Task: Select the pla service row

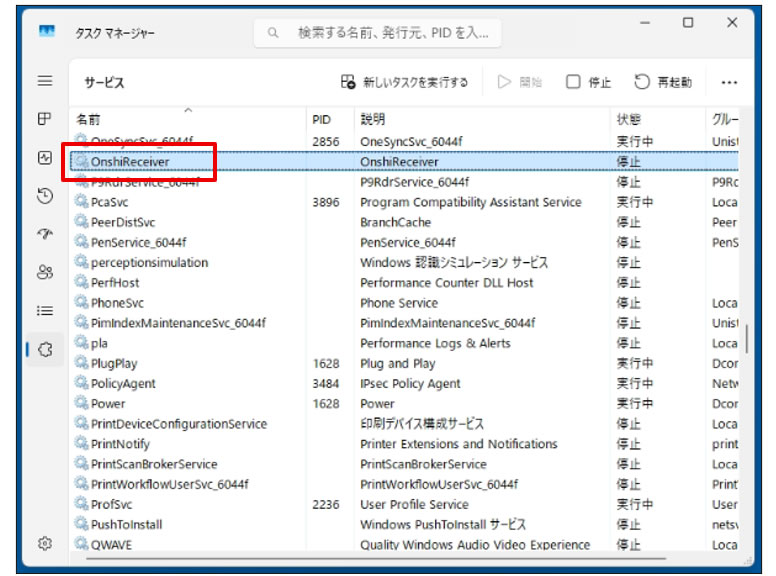Action: (x=404, y=343)
